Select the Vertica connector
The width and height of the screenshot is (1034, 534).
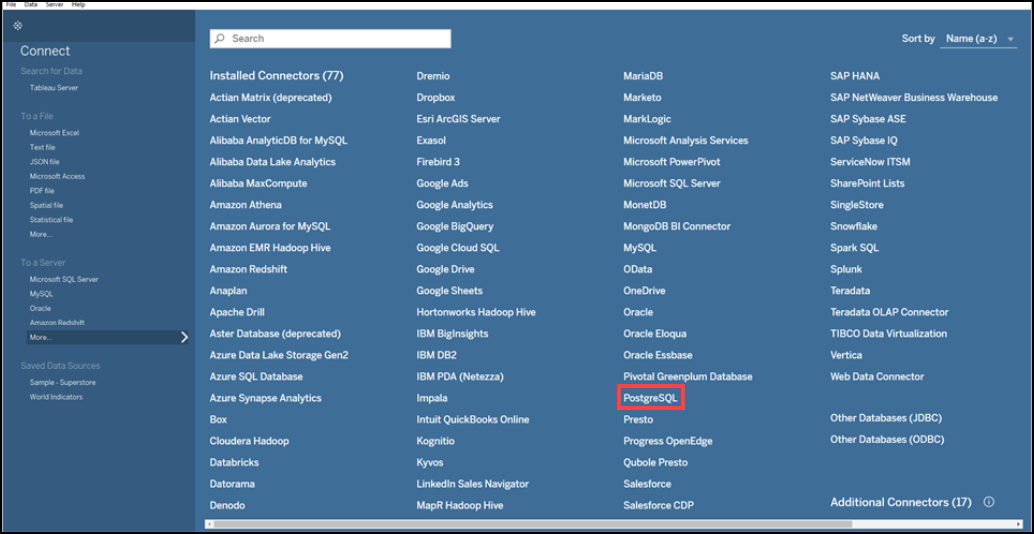click(x=846, y=355)
